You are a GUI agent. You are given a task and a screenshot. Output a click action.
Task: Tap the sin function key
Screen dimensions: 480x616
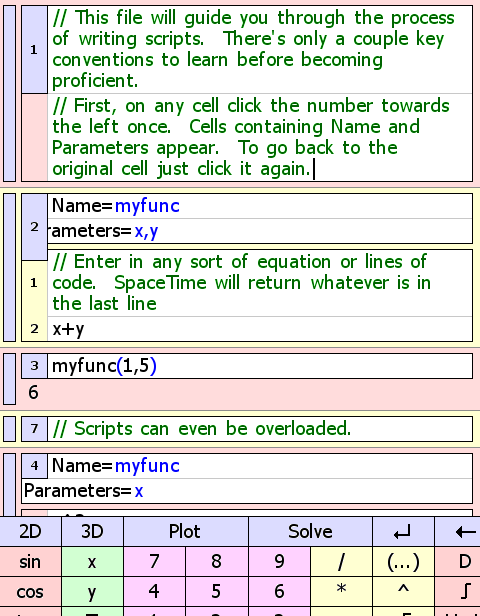pos(31,562)
